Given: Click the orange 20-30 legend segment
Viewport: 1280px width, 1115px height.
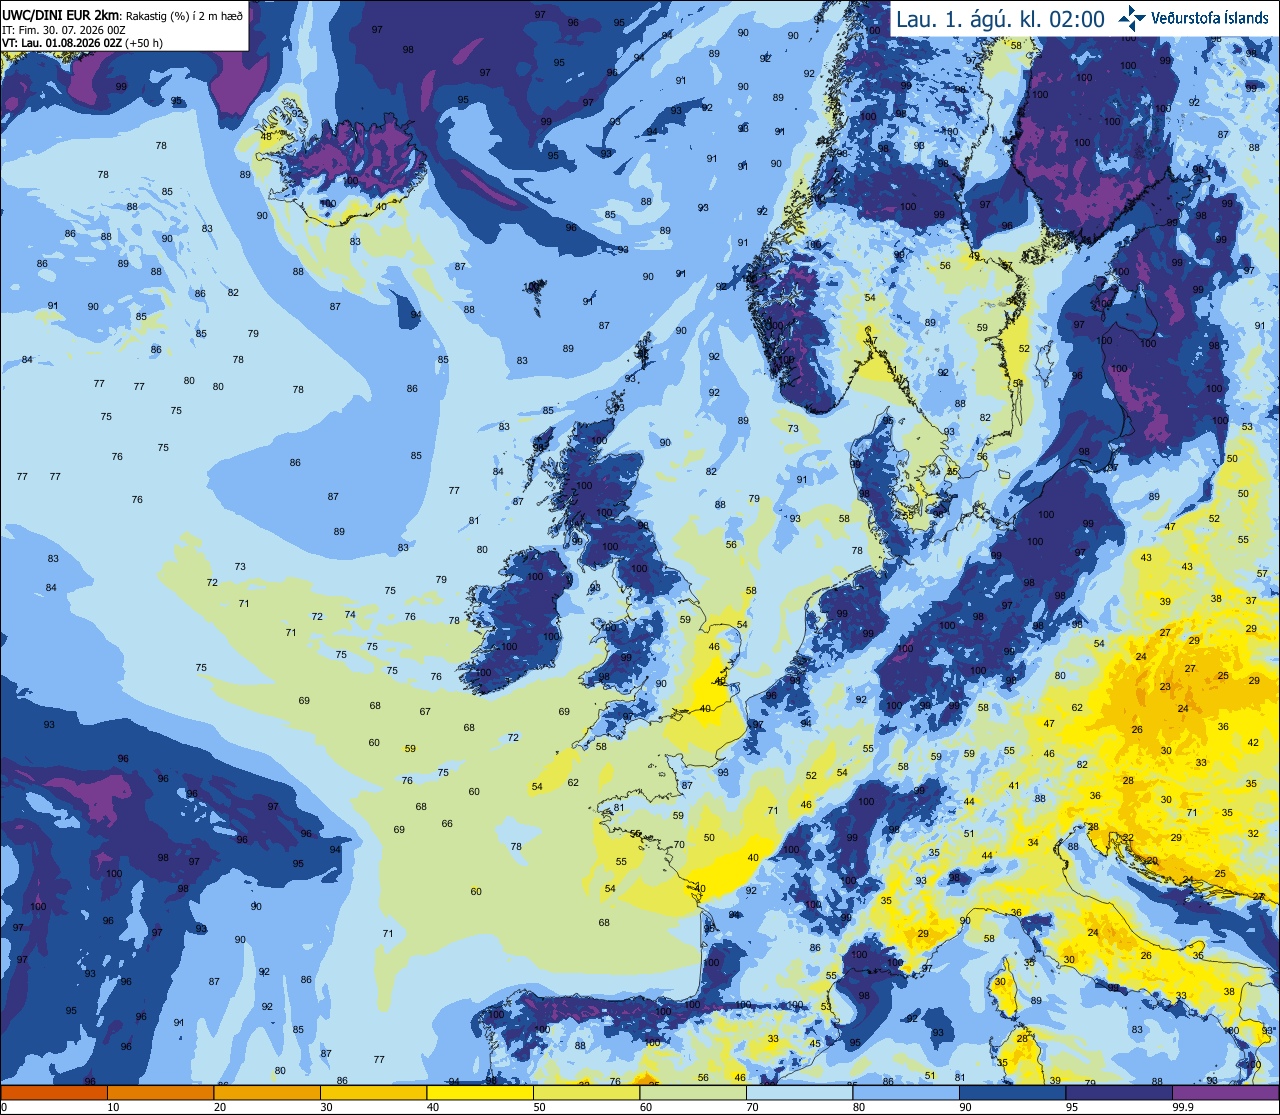Looking at the screenshot, I should [x=267, y=1092].
